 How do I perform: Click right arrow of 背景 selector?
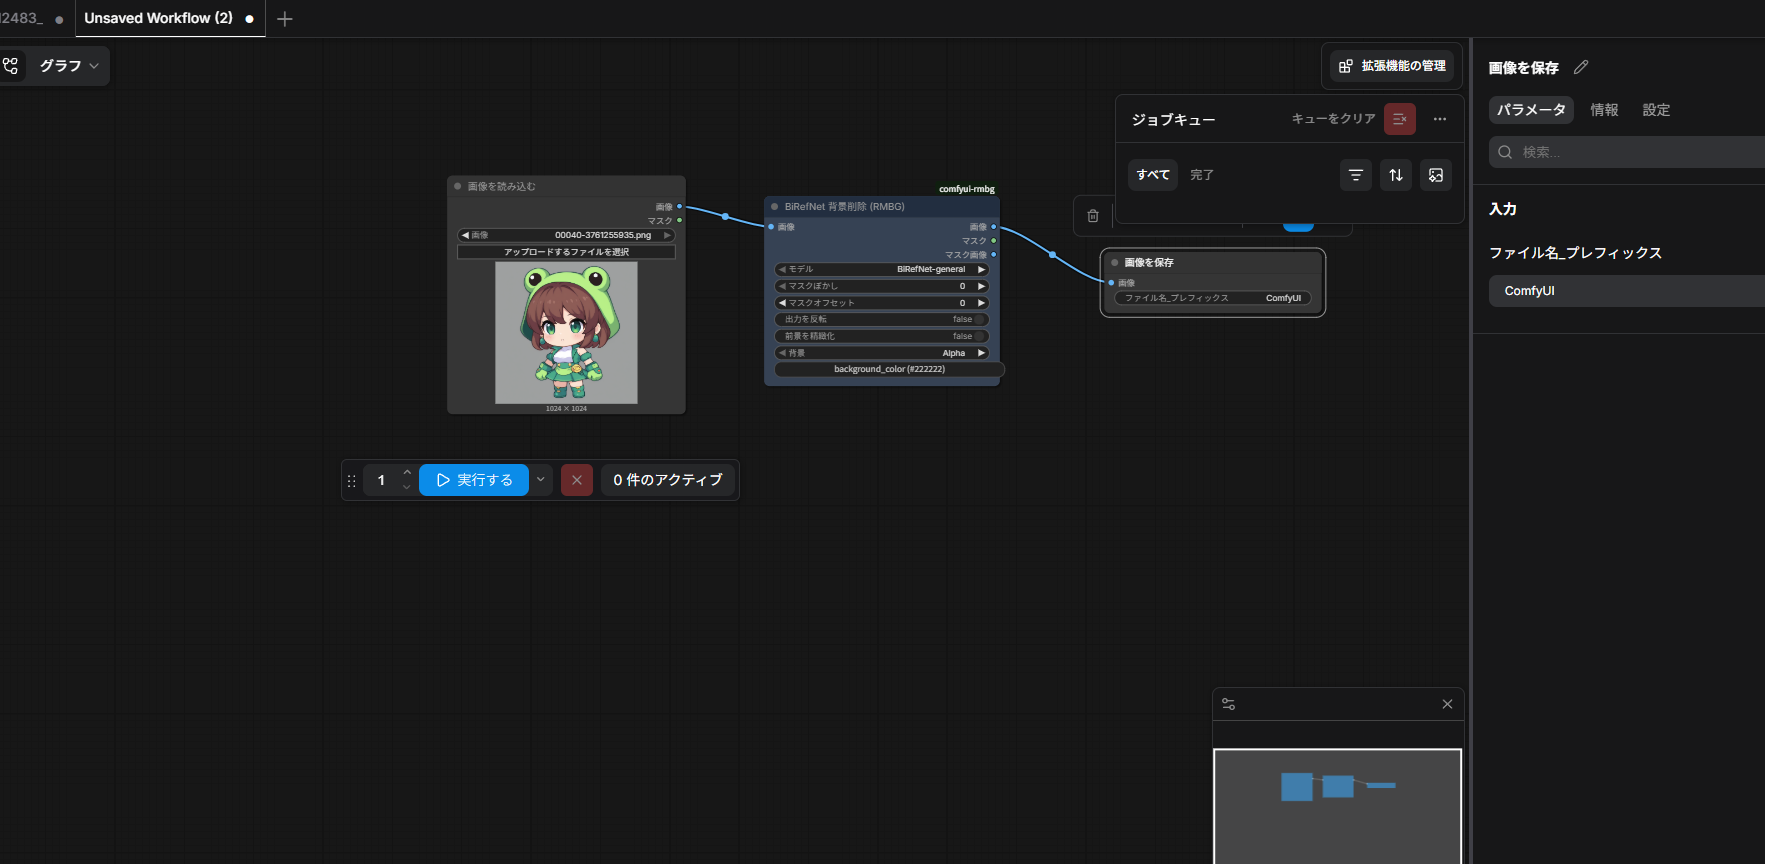pos(982,354)
